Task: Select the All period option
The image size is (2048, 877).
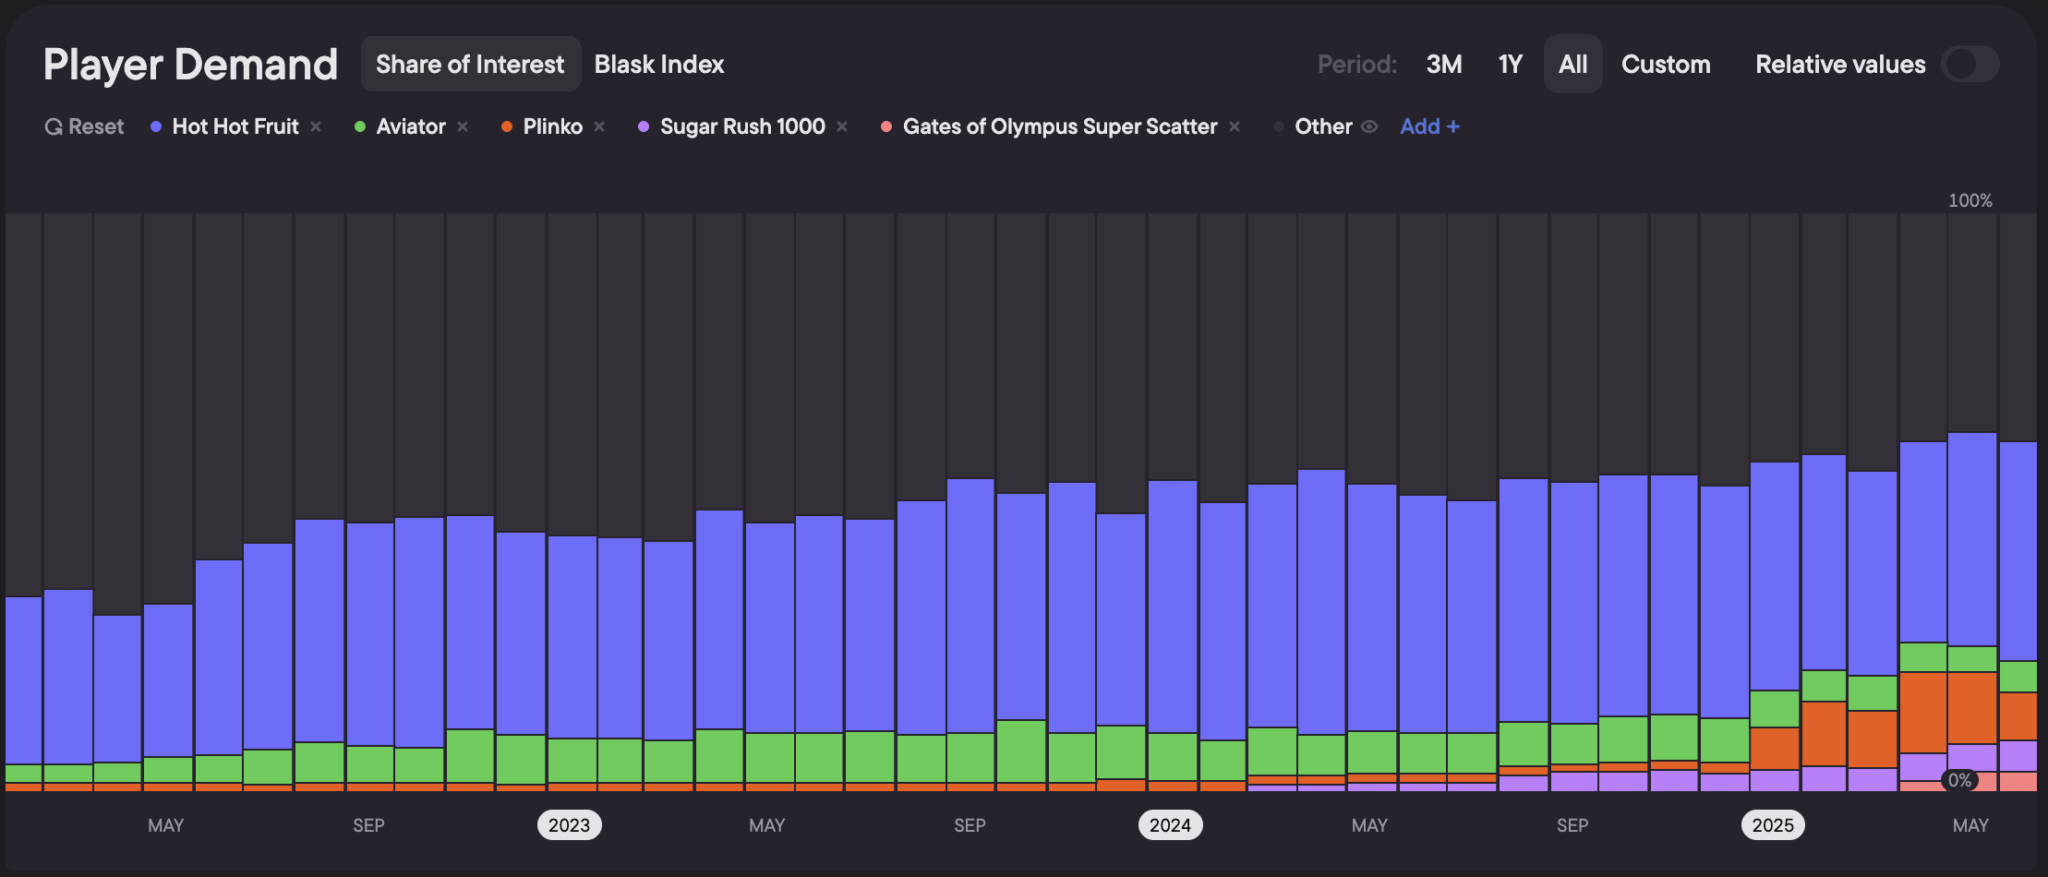Action: coord(1573,64)
